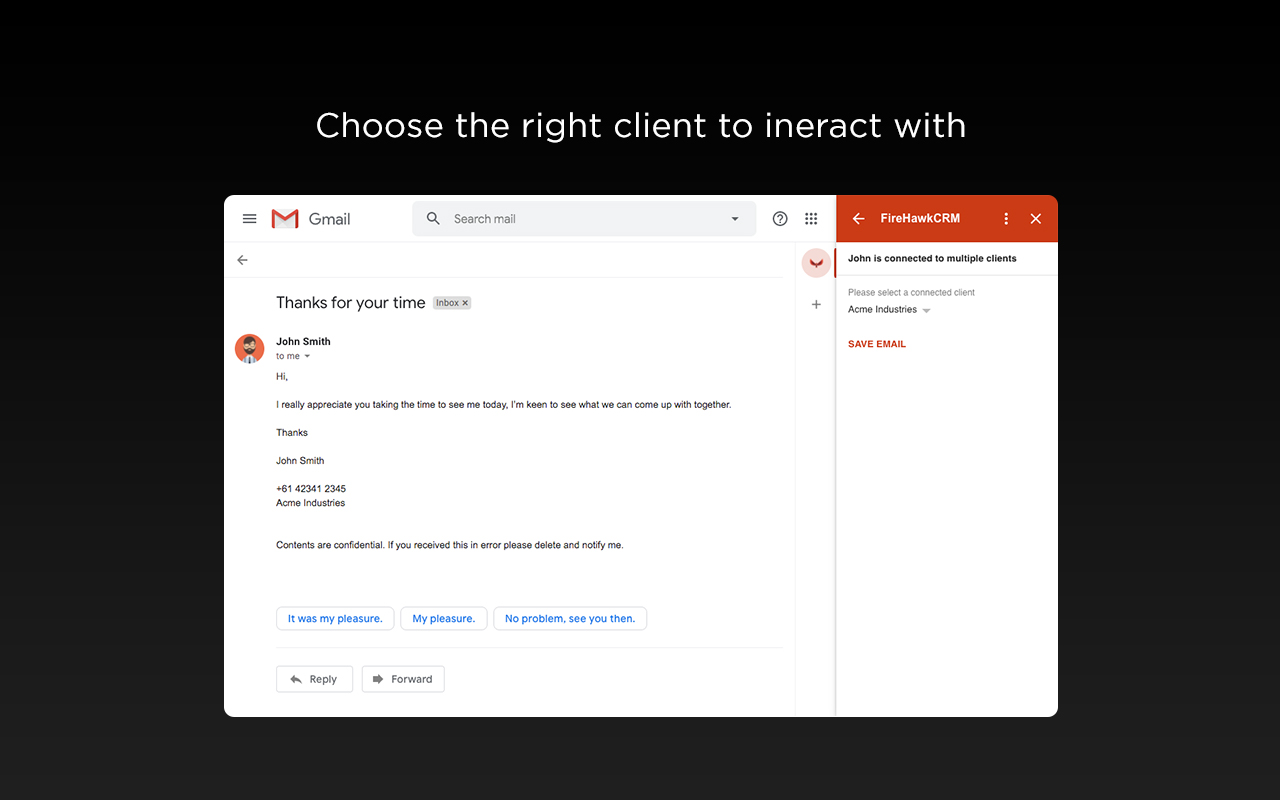
Task: Click the Gmail logo
Action: tap(311, 219)
